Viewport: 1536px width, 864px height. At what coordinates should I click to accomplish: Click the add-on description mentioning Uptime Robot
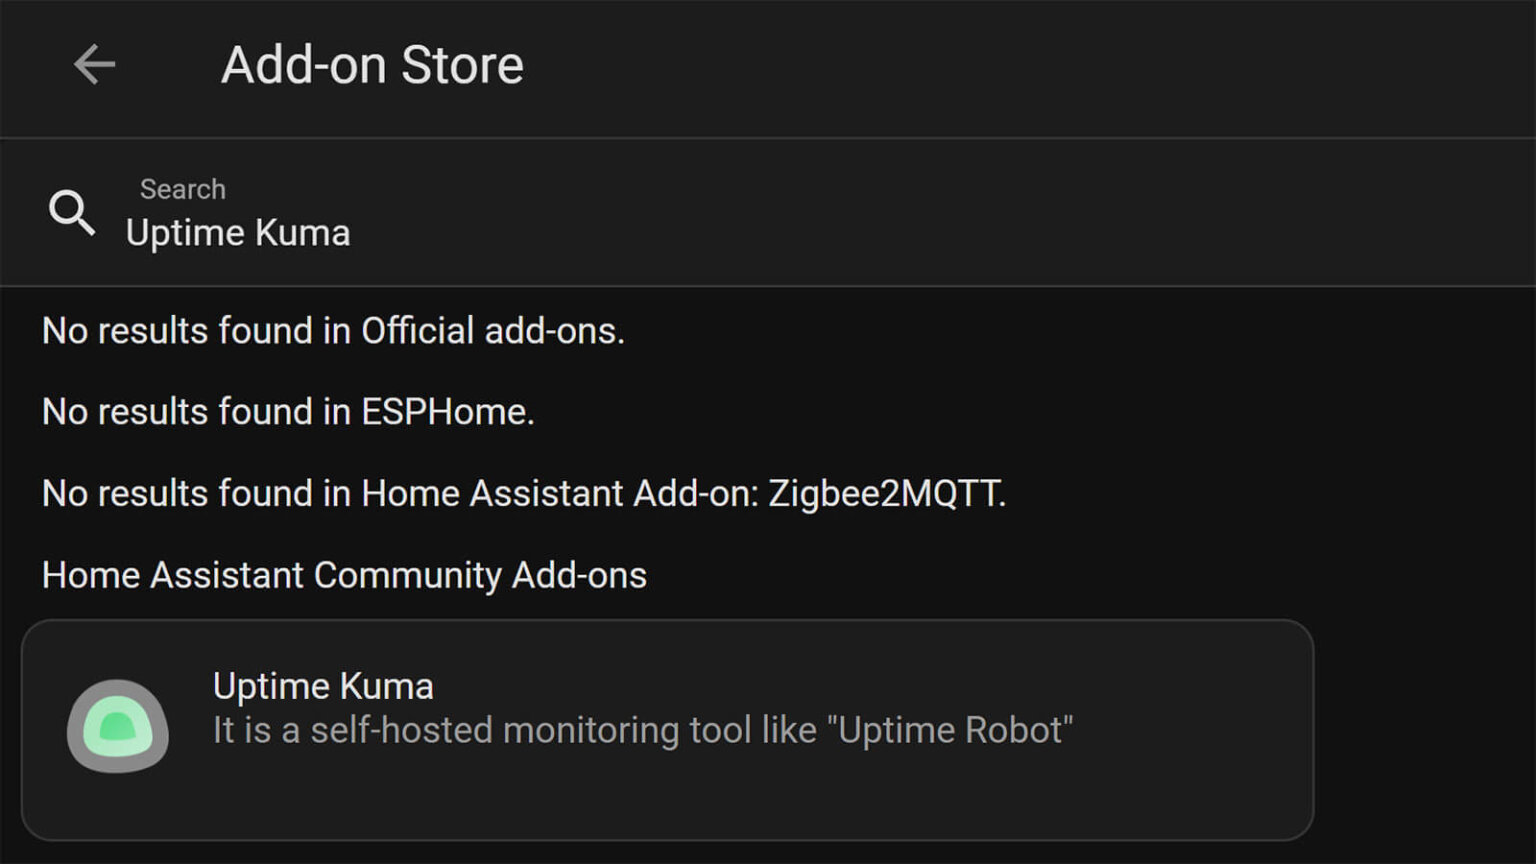coord(641,730)
